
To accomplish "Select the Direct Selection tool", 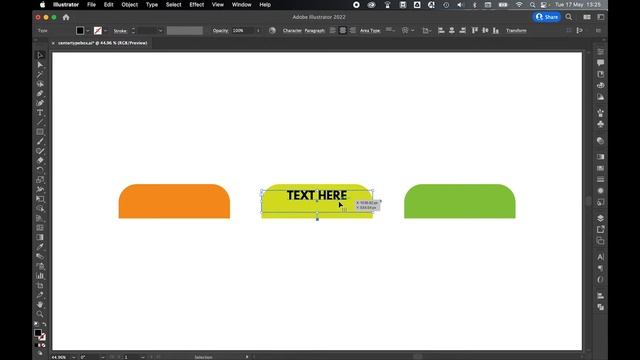I will click(40, 65).
